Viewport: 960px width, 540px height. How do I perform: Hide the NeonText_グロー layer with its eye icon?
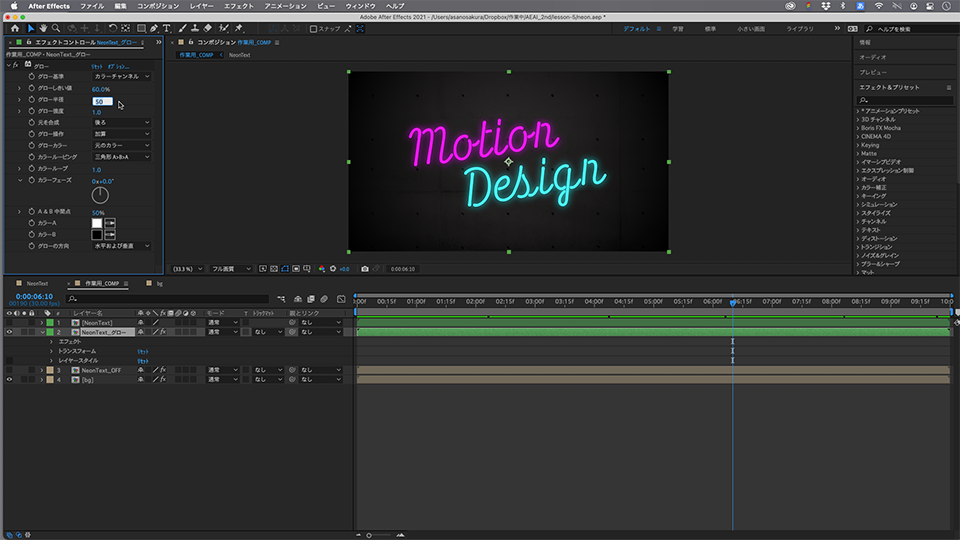9,332
